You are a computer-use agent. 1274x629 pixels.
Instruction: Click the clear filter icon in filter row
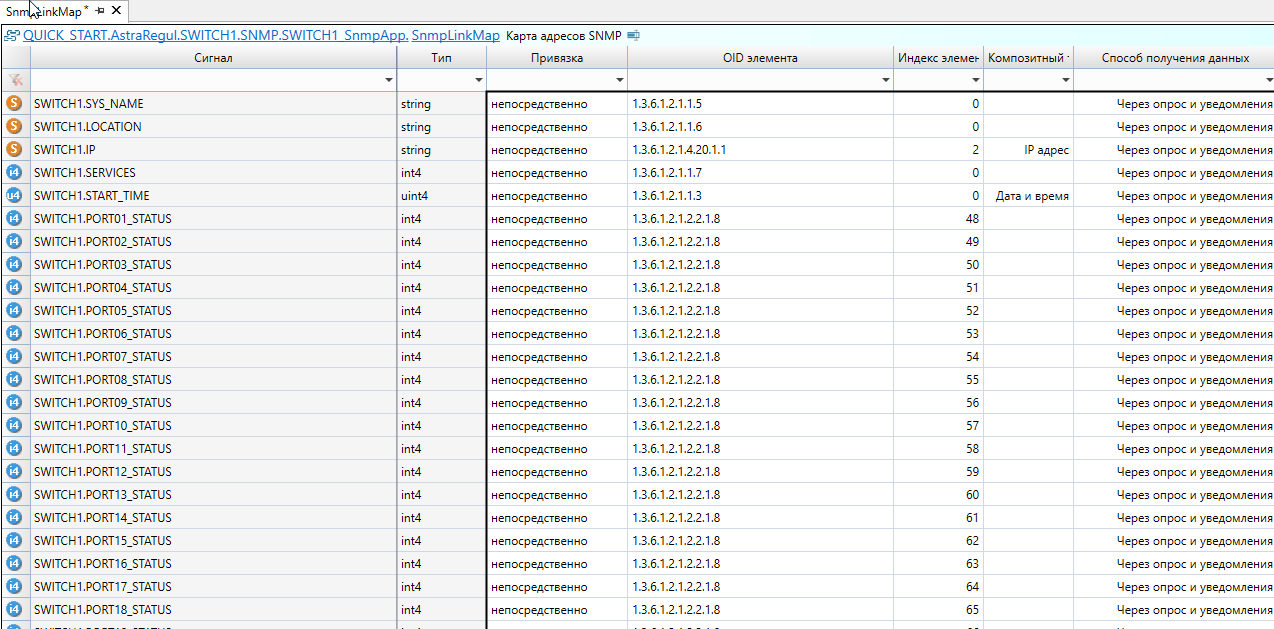pyautogui.click(x=14, y=79)
